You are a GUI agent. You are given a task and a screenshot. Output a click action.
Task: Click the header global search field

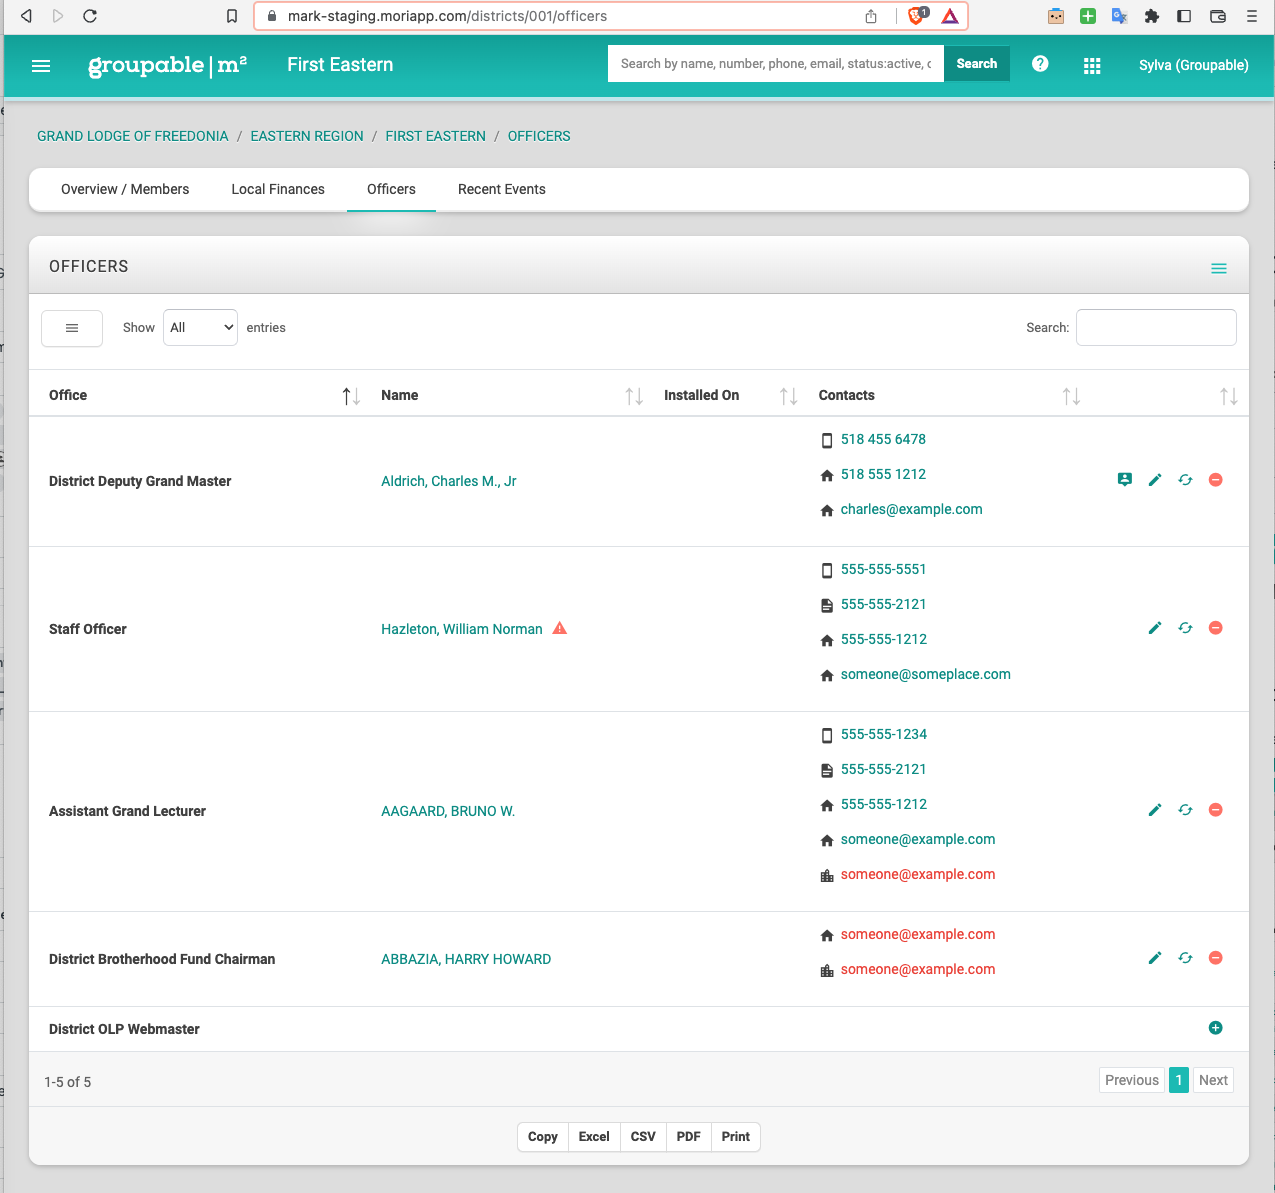click(x=776, y=64)
